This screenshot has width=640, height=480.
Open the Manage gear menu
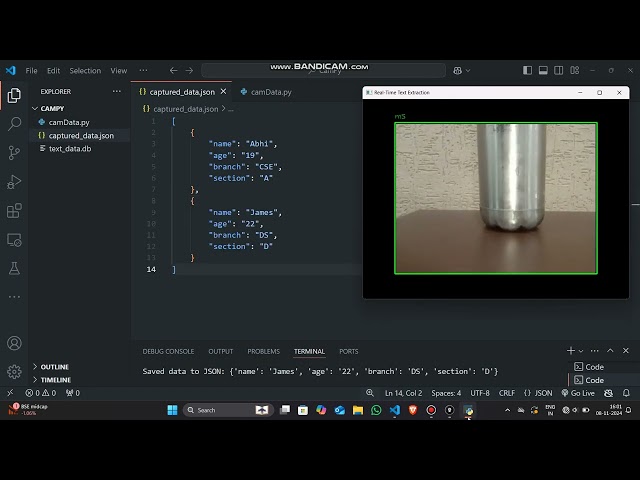pyautogui.click(x=14, y=372)
